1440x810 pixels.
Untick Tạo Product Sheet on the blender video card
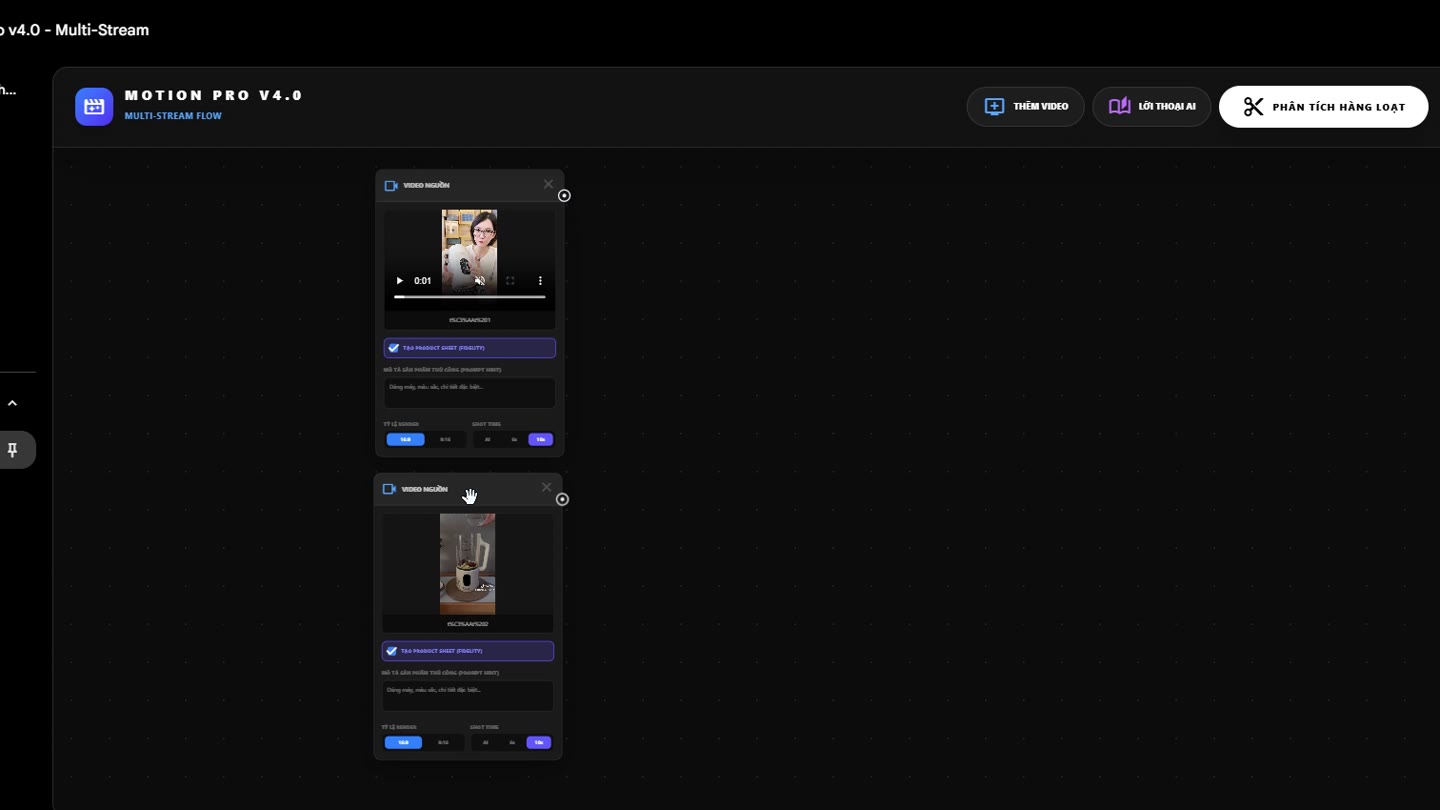click(392, 651)
